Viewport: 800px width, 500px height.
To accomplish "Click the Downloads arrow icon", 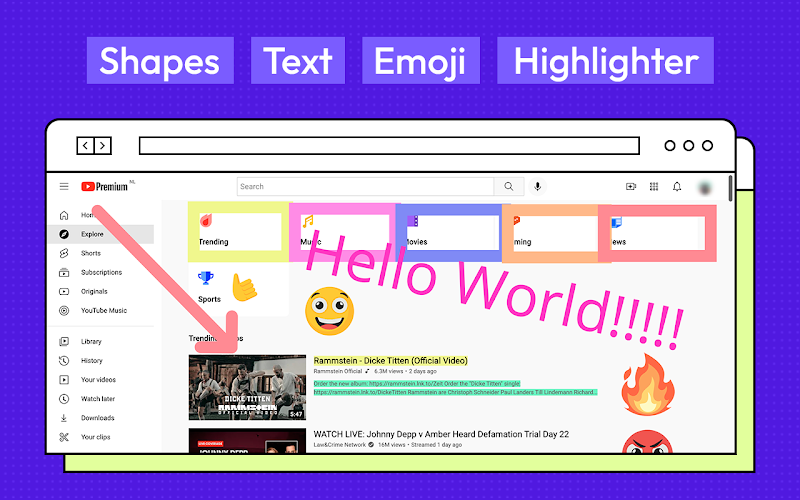I will point(64,418).
